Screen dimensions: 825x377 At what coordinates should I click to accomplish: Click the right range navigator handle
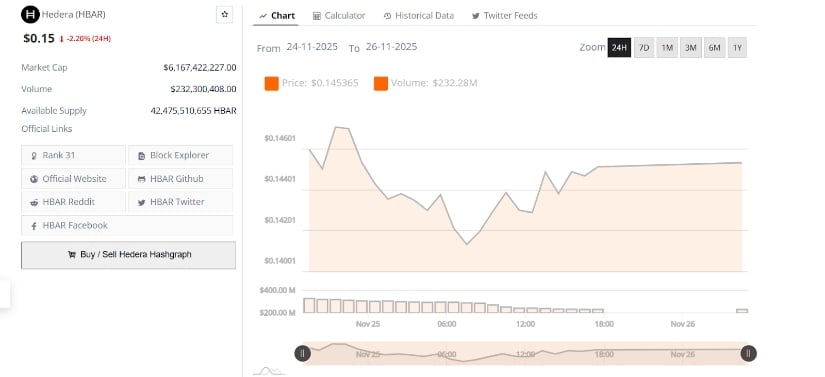coord(749,354)
